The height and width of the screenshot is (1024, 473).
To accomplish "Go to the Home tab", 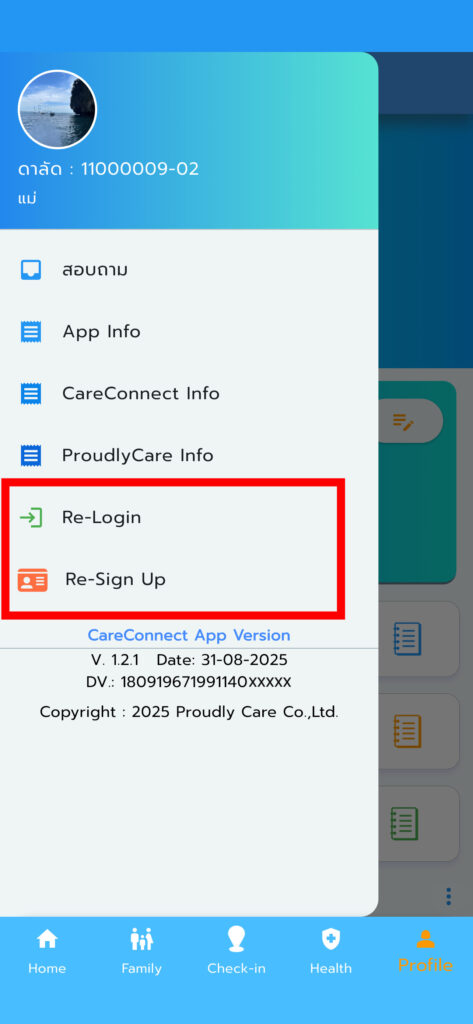I will [x=47, y=952].
